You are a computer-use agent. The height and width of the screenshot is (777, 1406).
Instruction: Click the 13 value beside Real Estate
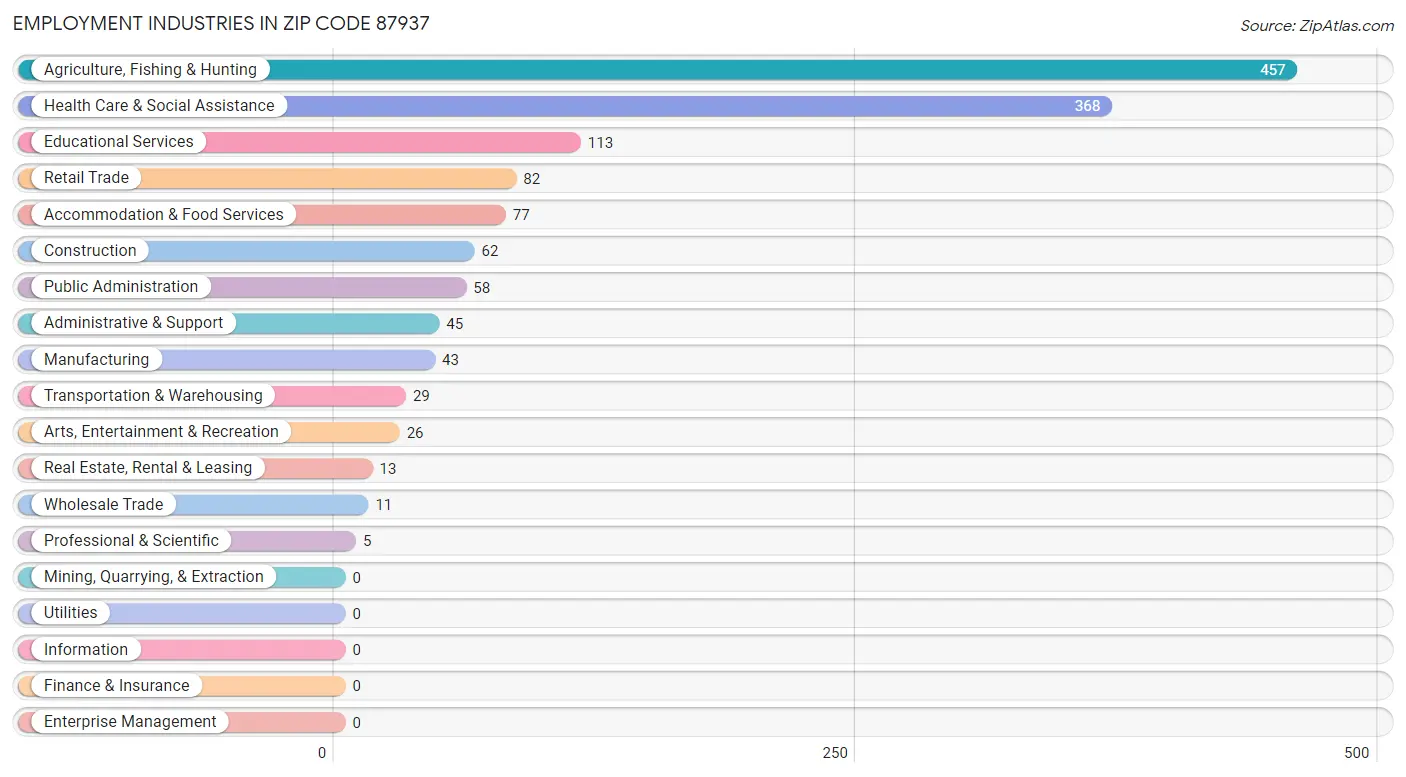388,469
